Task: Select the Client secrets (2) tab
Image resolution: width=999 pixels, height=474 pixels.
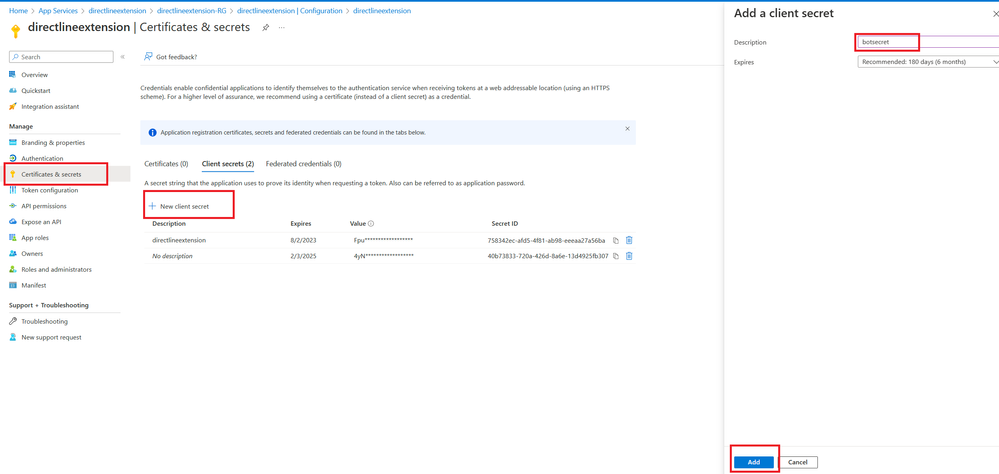Action: [228, 164]
